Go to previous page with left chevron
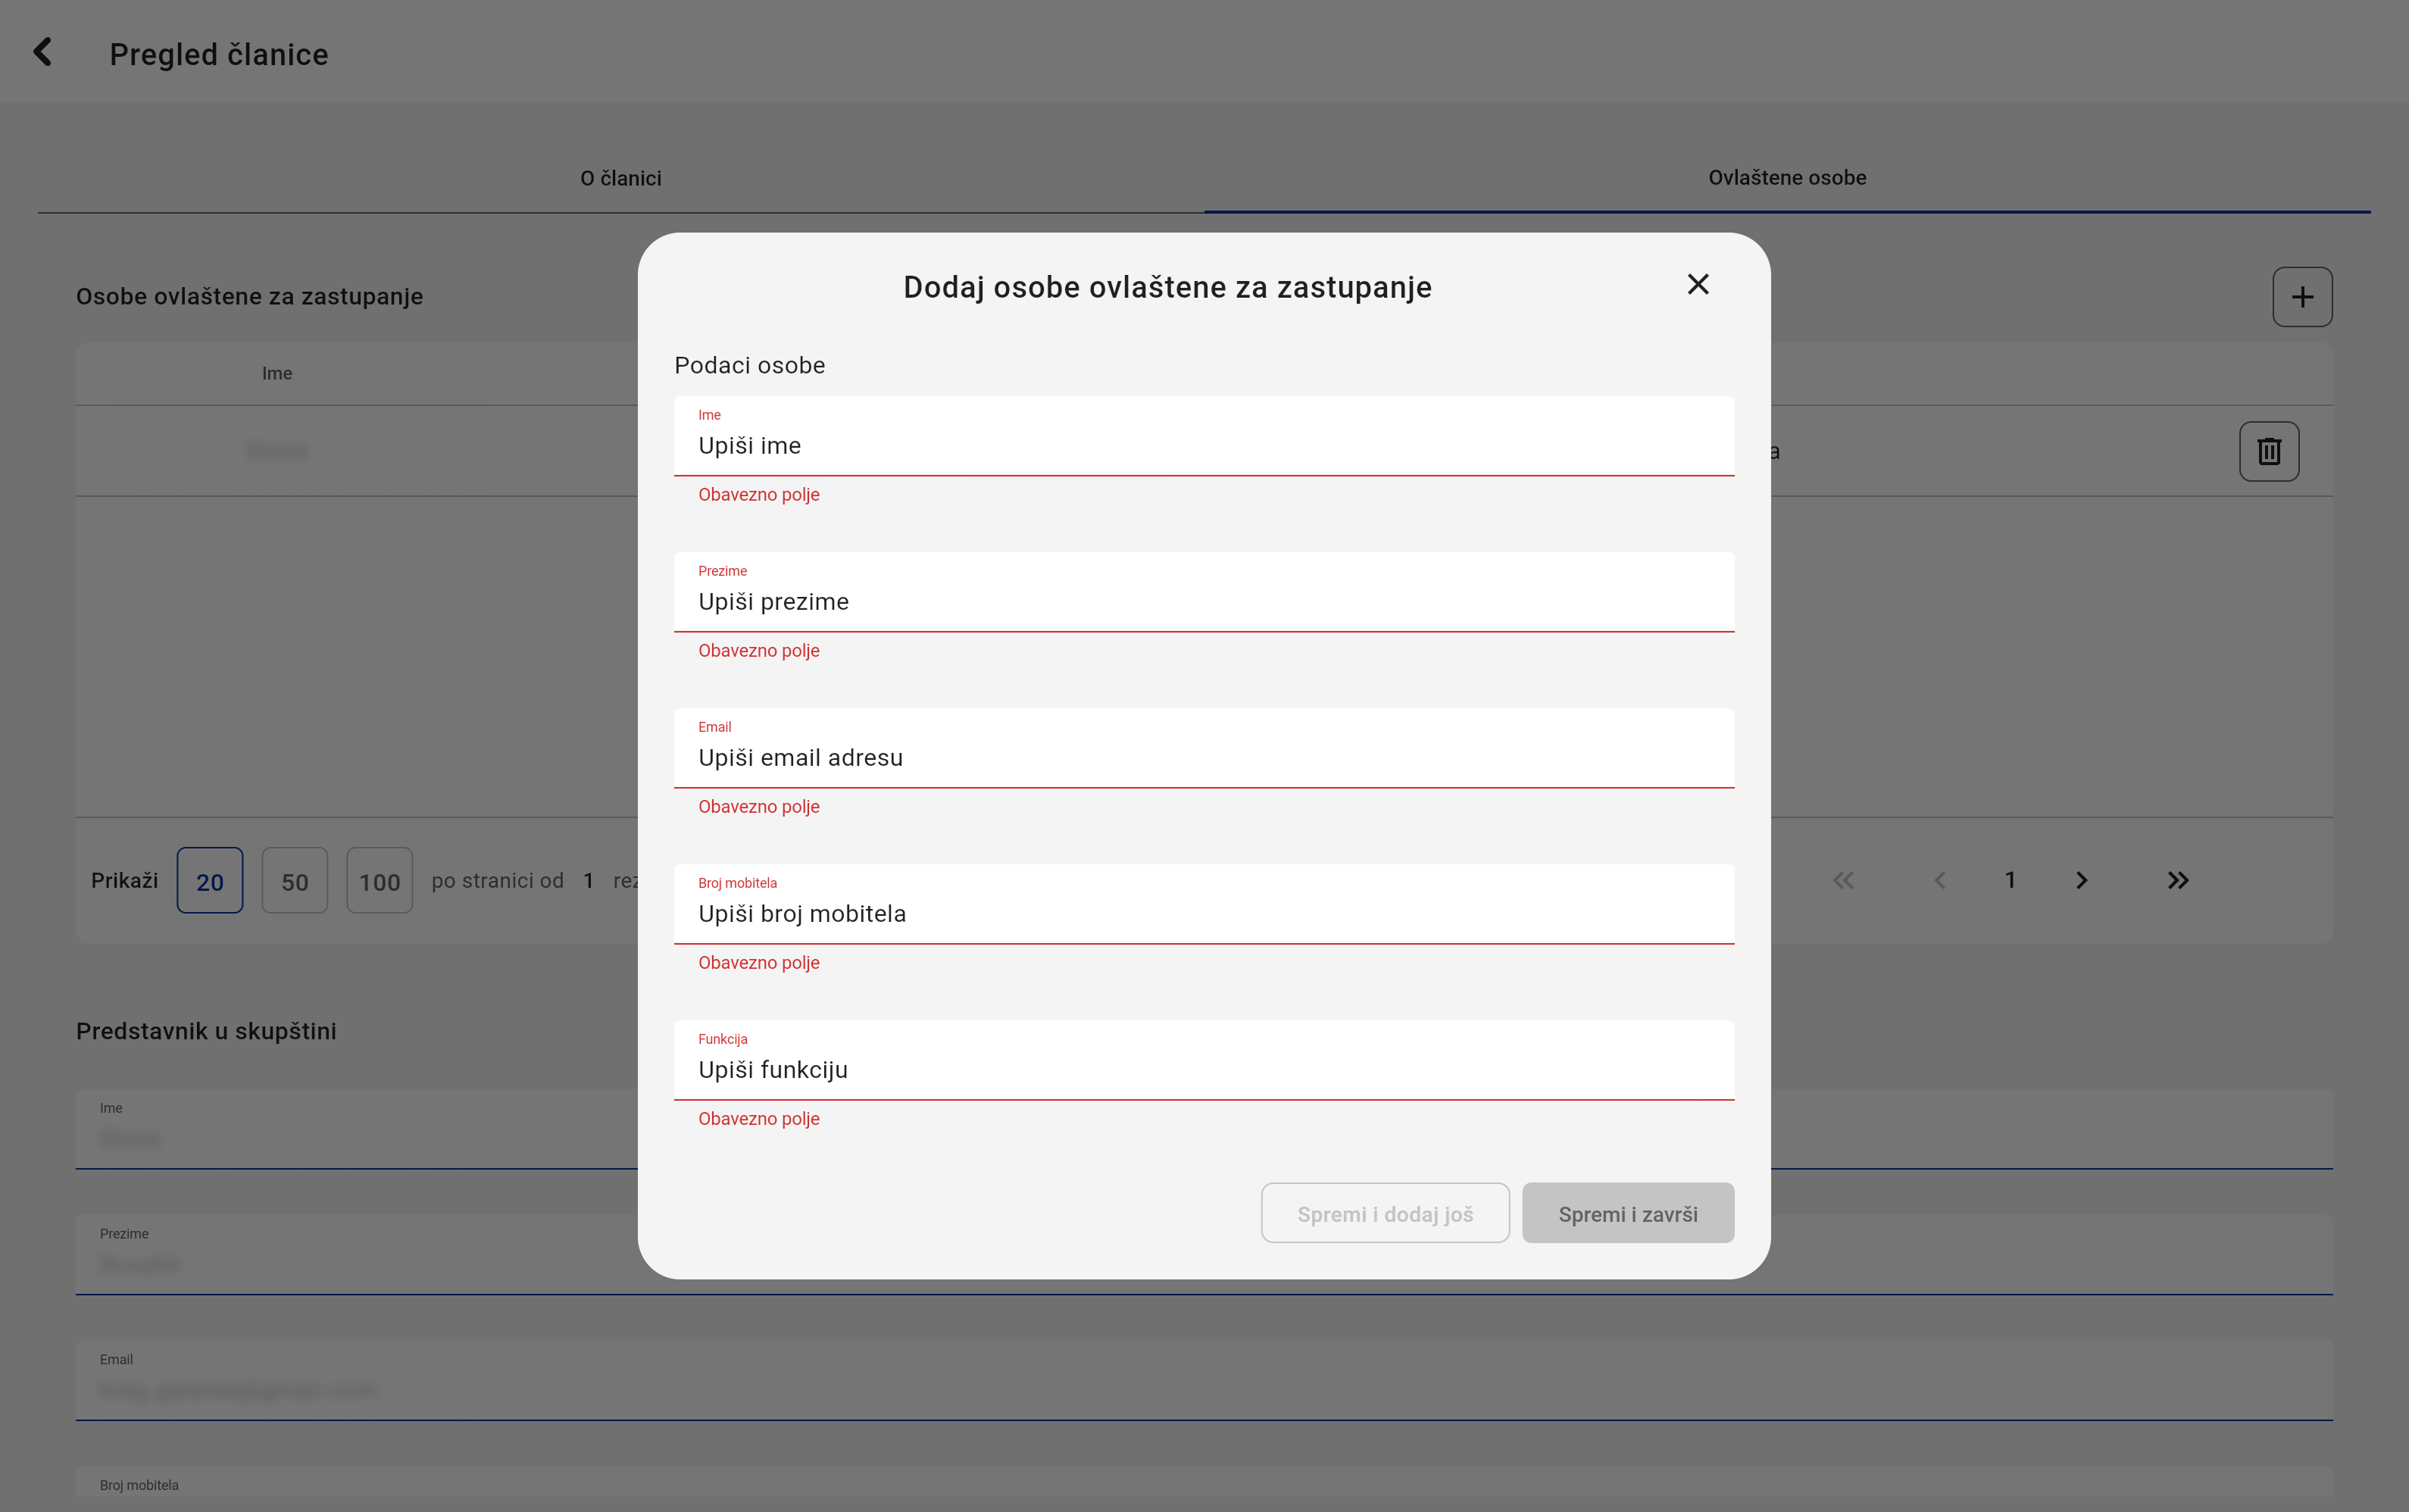This screenshot has height=1512, width=2409. click(1939, 880)
